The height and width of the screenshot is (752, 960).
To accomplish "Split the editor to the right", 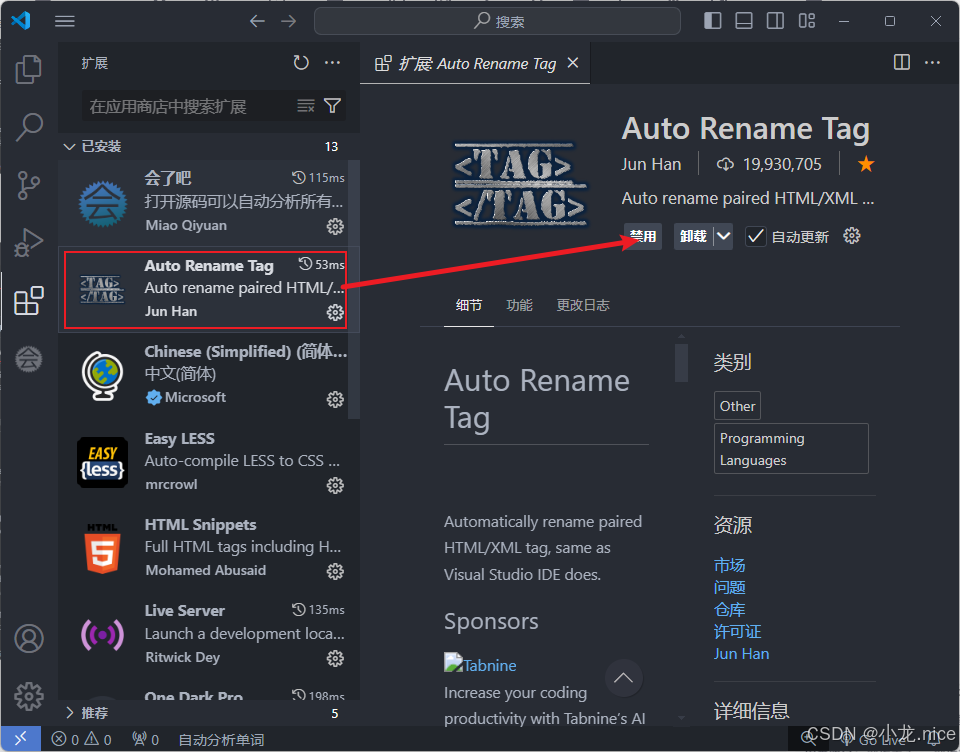I will click(x=902, y=62).
